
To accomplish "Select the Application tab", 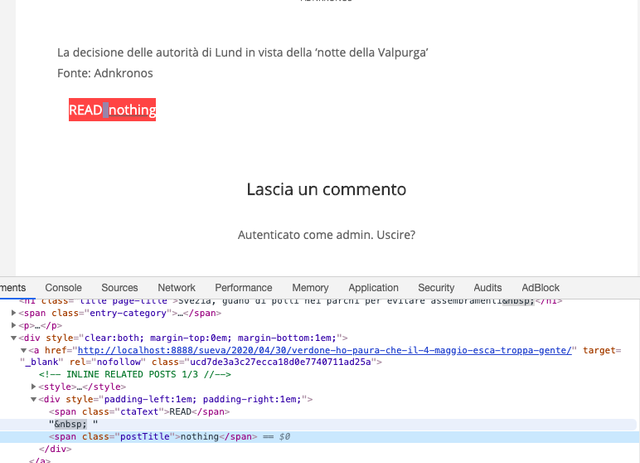I will (x=373, y=288).
